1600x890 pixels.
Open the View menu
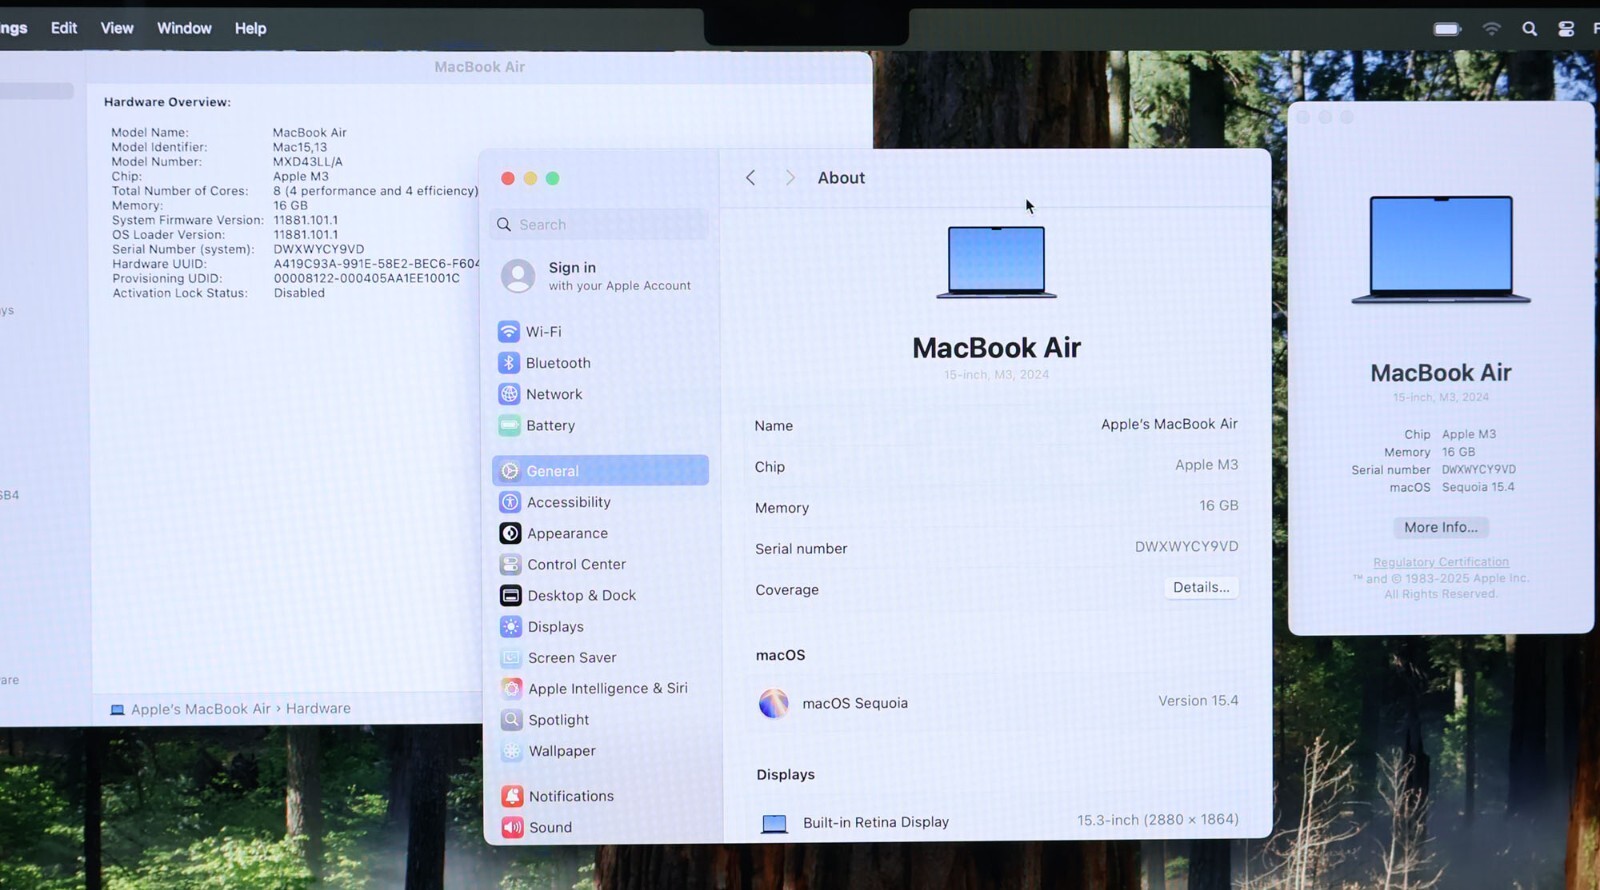click(x=117, y=28)
